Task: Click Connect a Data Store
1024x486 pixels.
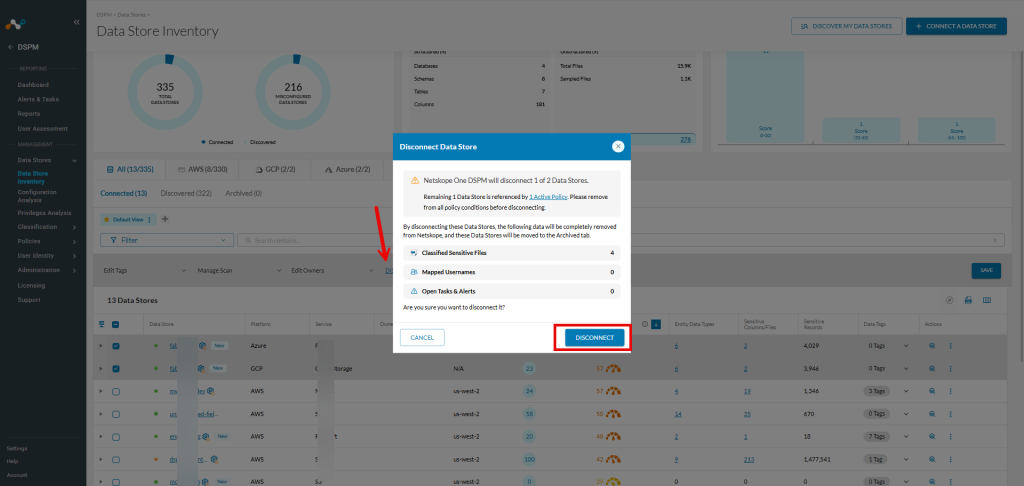Action: (x=956, y=26)
